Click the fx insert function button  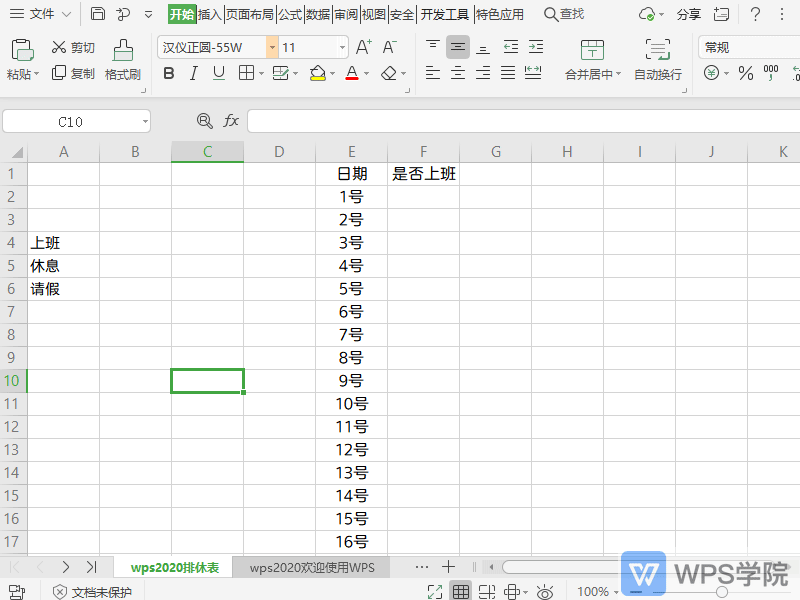(232, 120)
